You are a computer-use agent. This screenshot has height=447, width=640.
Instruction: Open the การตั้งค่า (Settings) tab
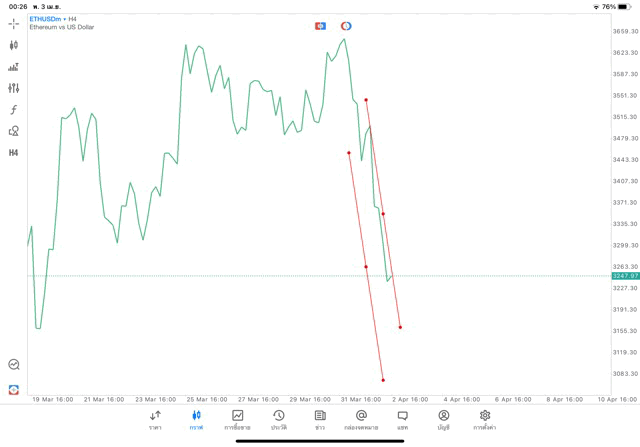(485, 420)
